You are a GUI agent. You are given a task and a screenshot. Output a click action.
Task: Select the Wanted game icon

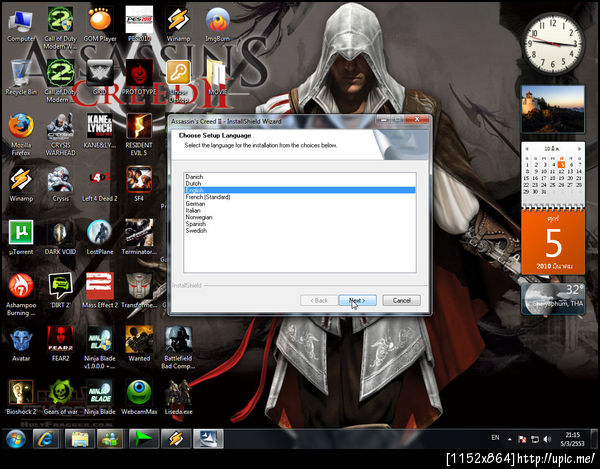(x=139, y=344)
